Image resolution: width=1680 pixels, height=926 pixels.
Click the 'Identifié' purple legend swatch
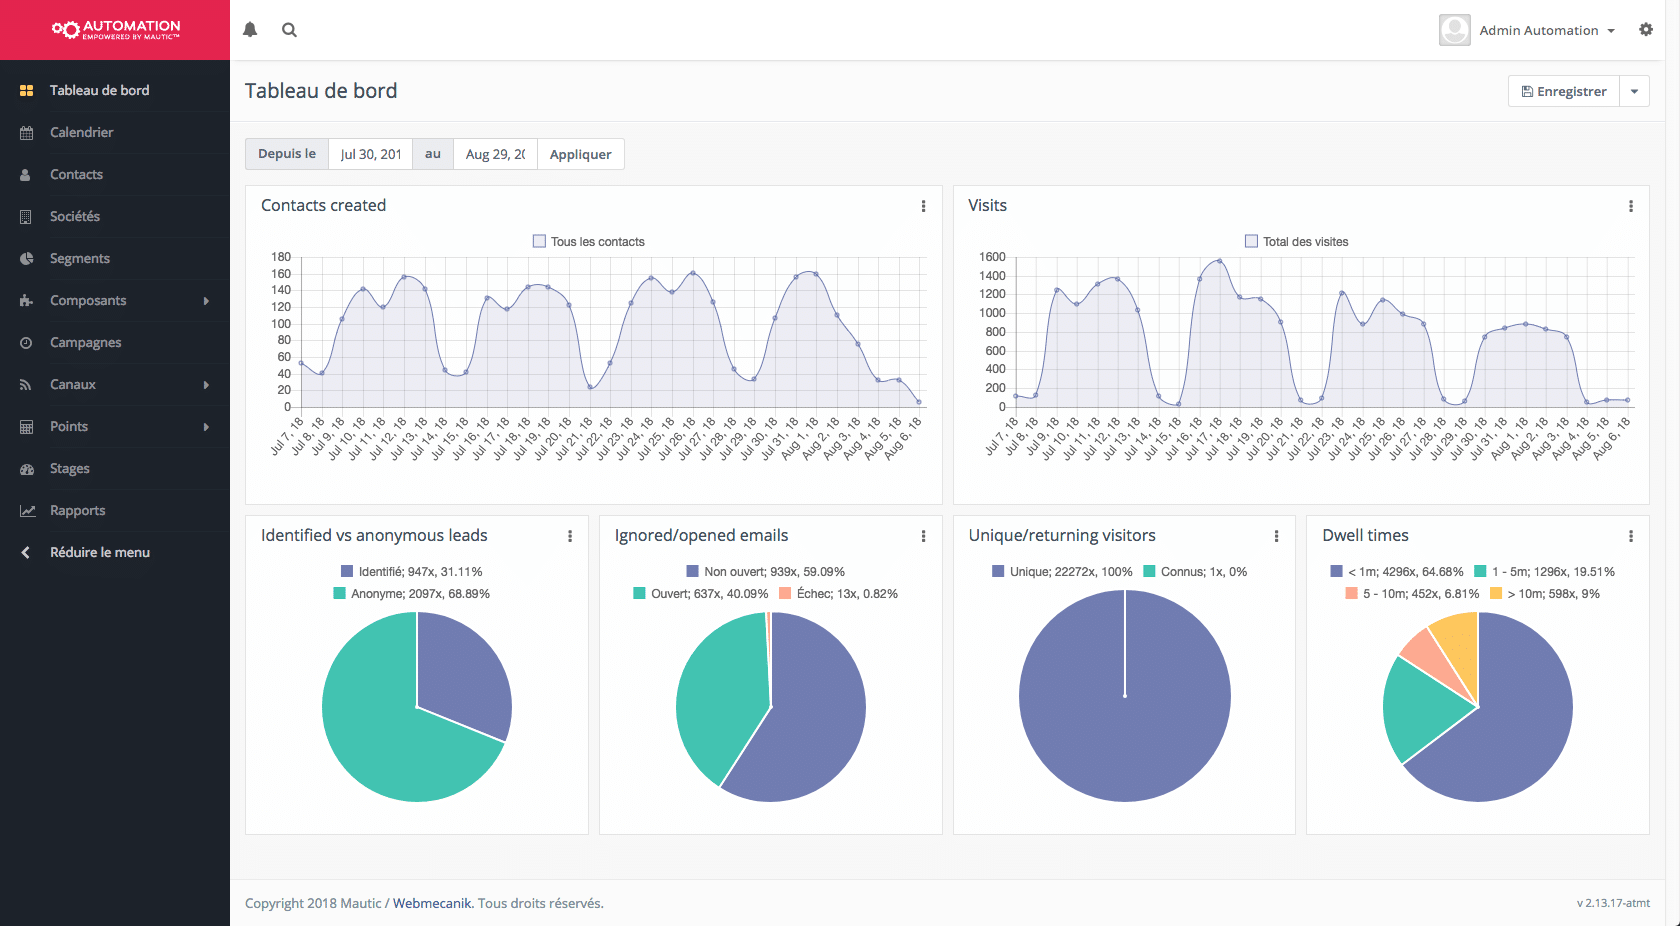pos(347,572)
